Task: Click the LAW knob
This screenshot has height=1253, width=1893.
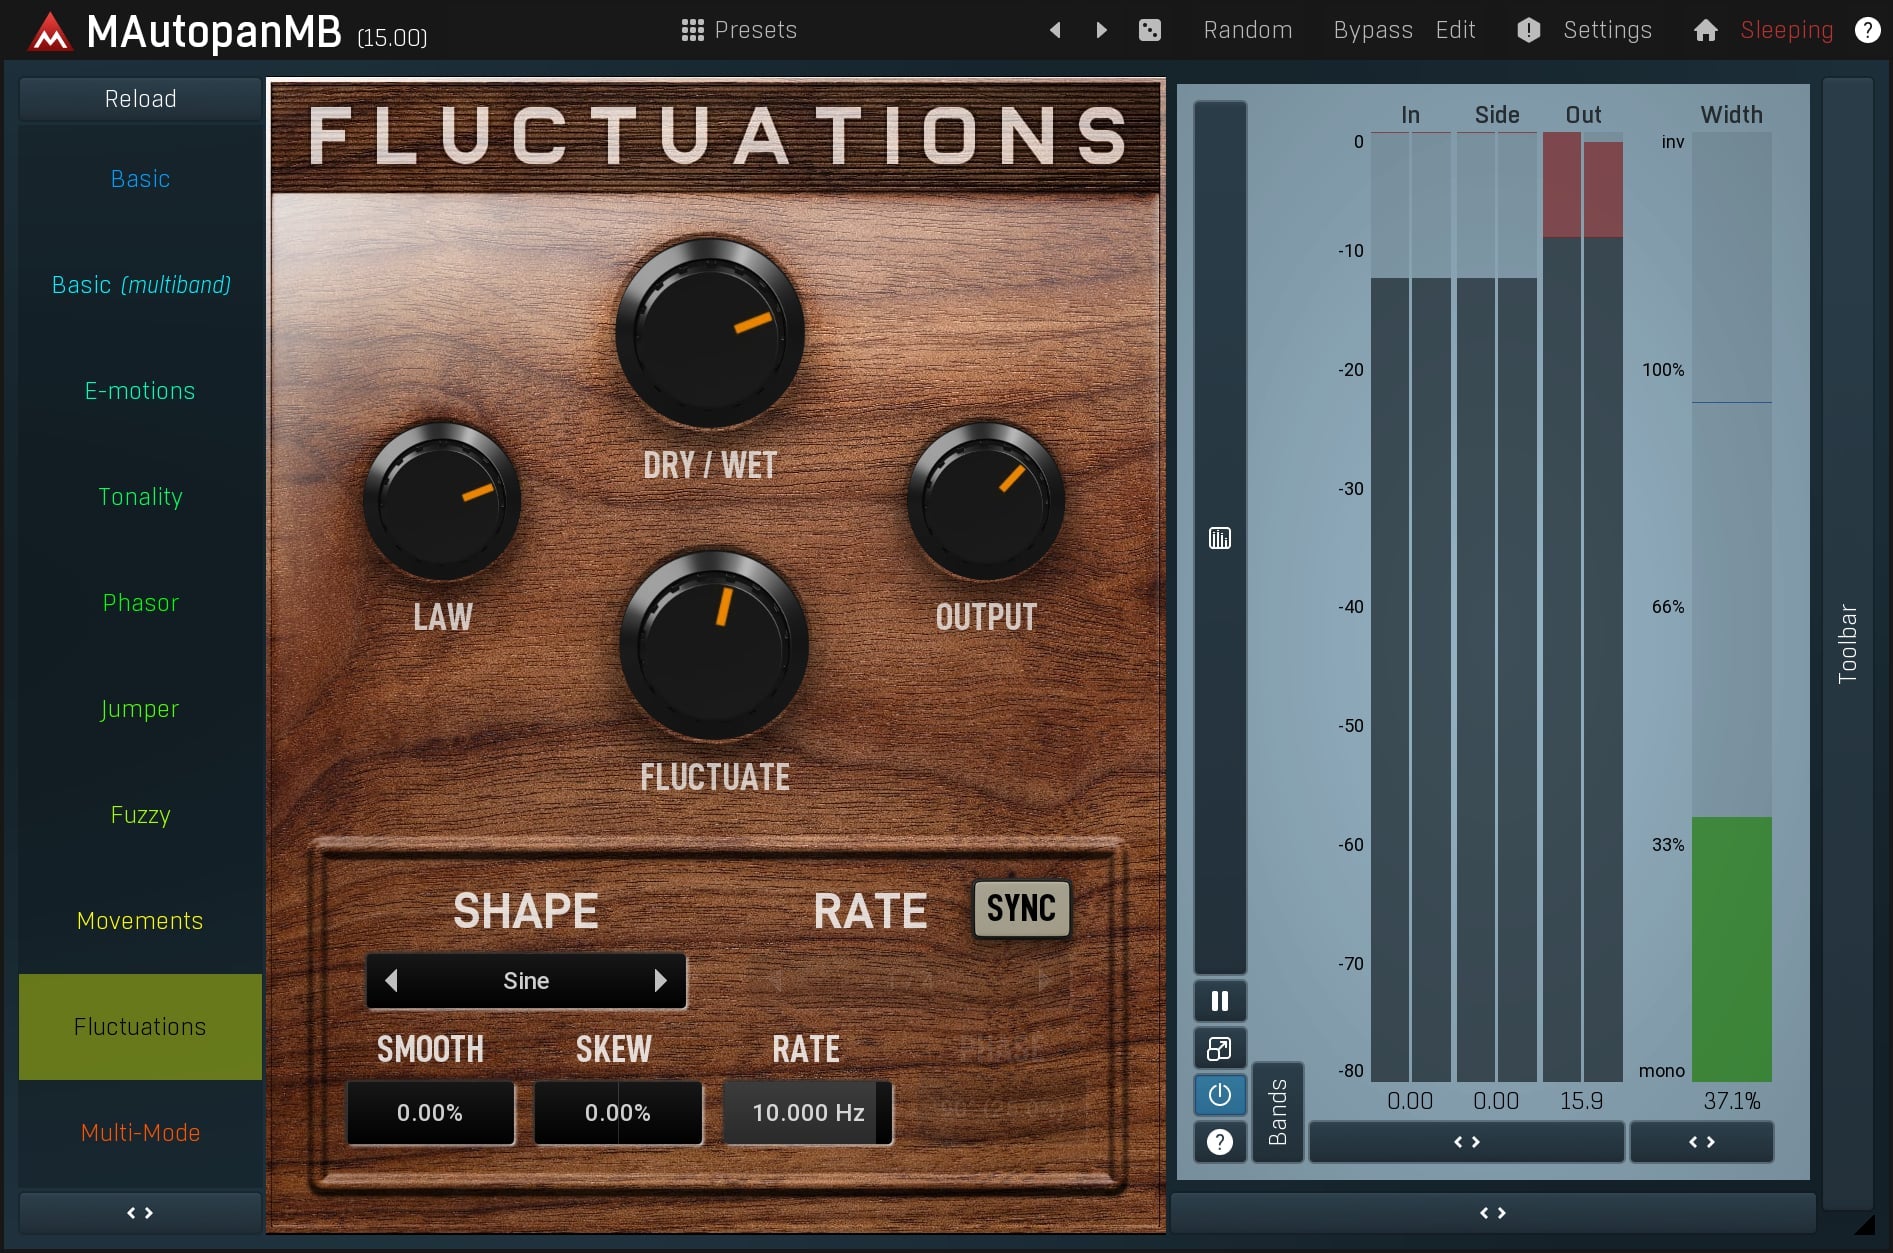Action: 442,500
